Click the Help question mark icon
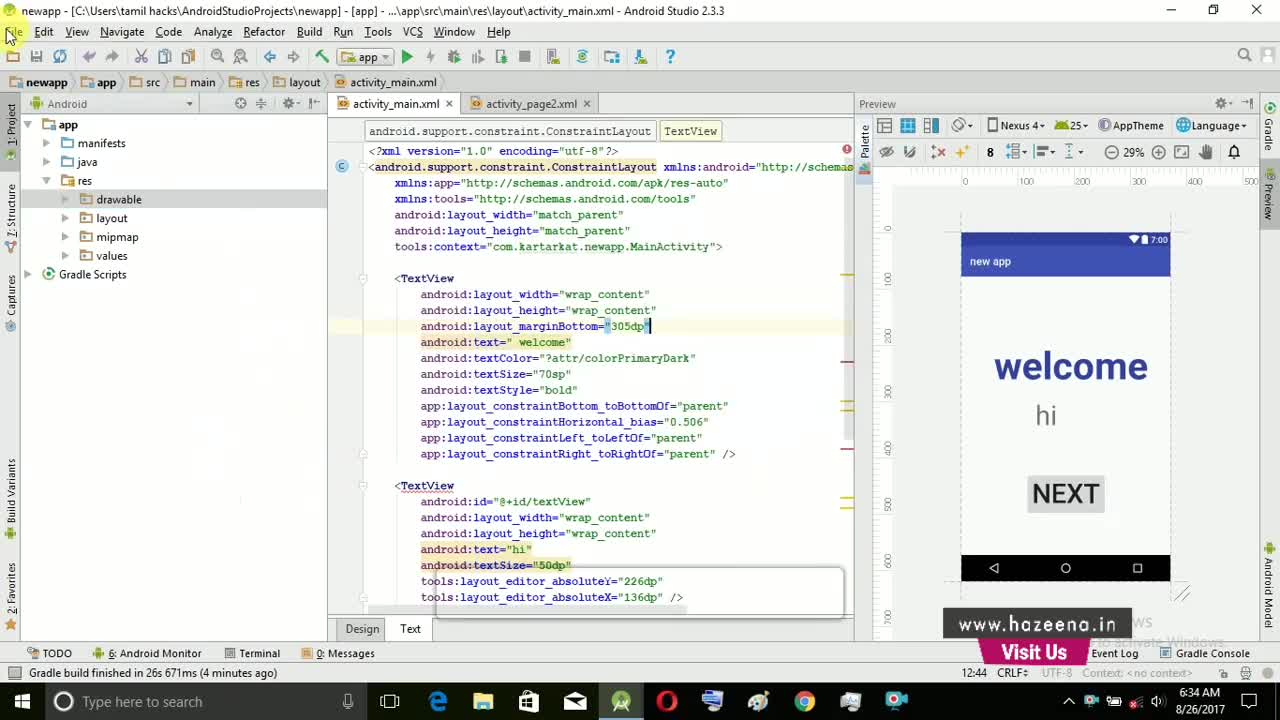The height and width of the screenshot is (720, 1280). pyautogui.click(x=670, y=57)
